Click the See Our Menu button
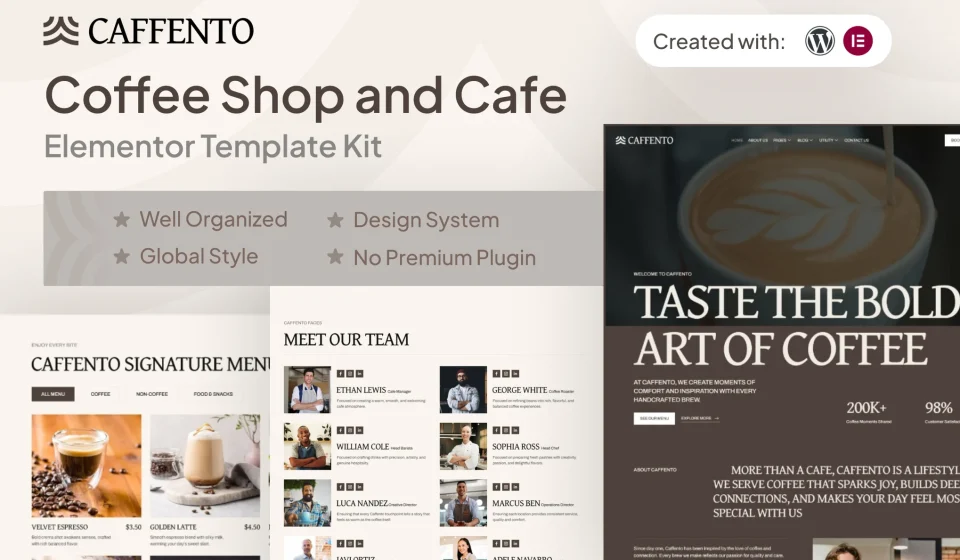This screenshot has height=560, width=960. pos(654,418)
